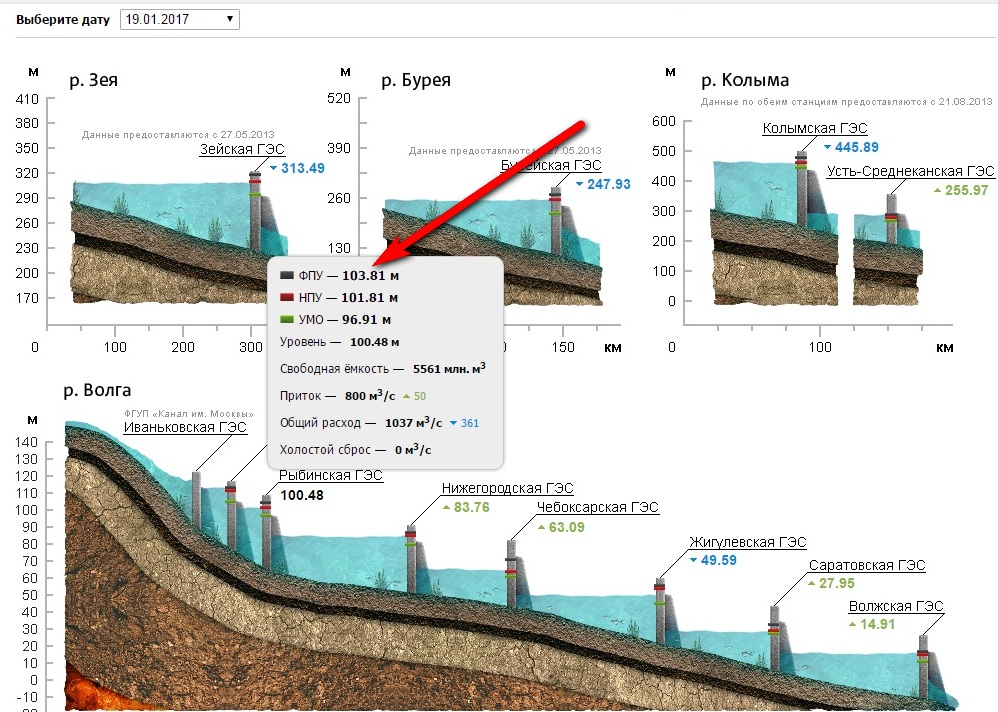
Task: Open the Саратовская ГЭС station label
Action: tap(867, 565)
